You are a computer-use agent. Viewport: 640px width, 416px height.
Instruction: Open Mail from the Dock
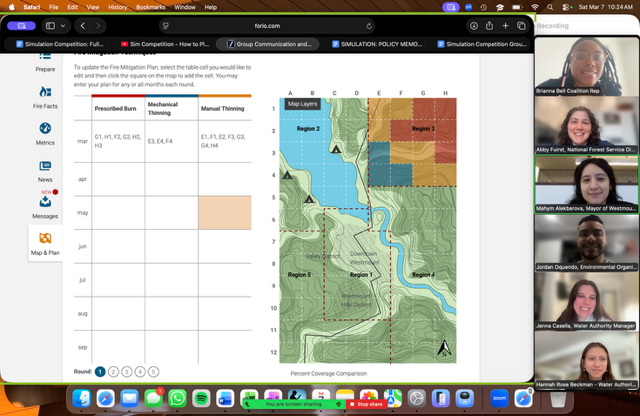(129, 398)
